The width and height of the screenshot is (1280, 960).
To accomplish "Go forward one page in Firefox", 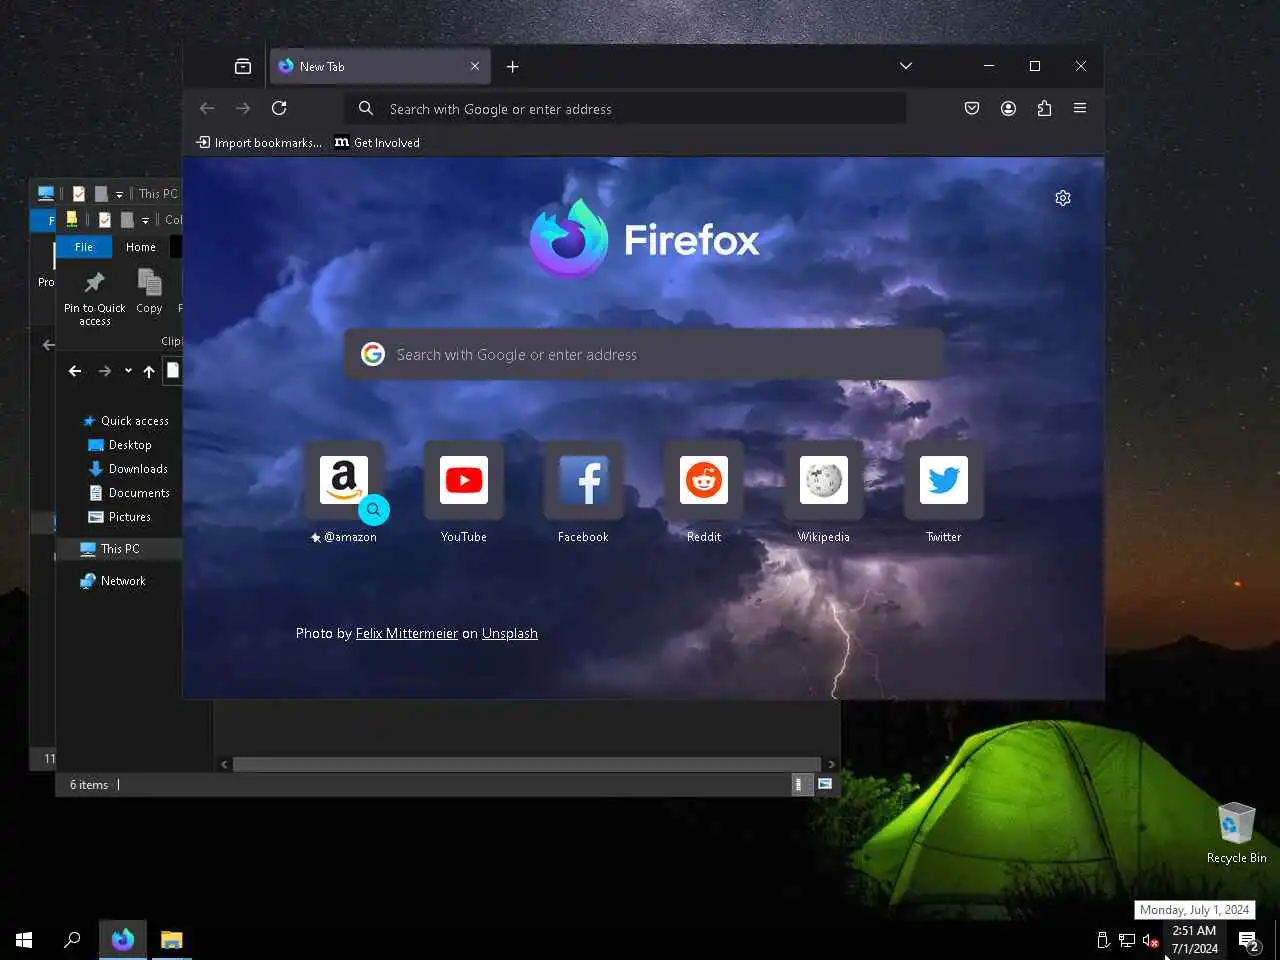I will (243, 108).
